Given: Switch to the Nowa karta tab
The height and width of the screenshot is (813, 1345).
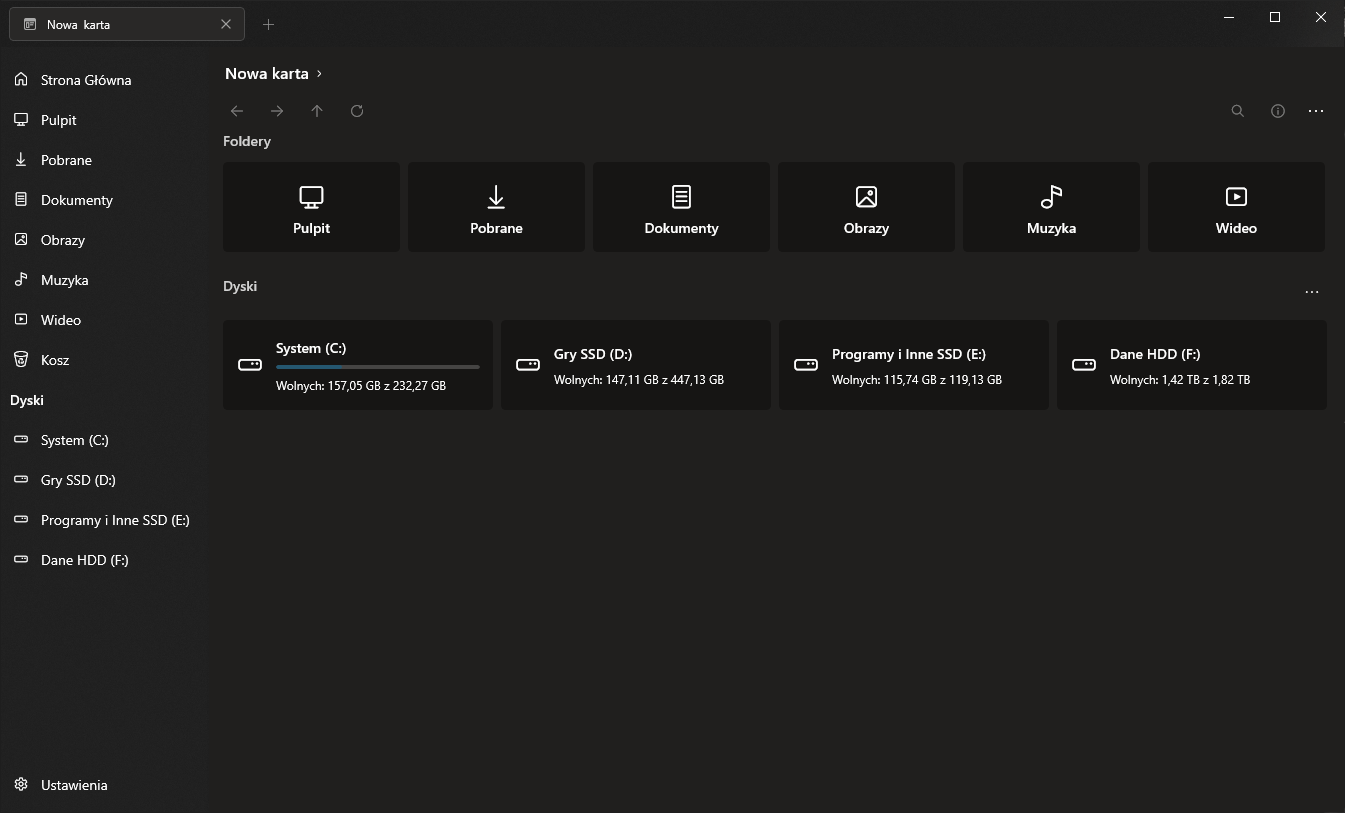Looking at the screenshot, I should (110, 23).
